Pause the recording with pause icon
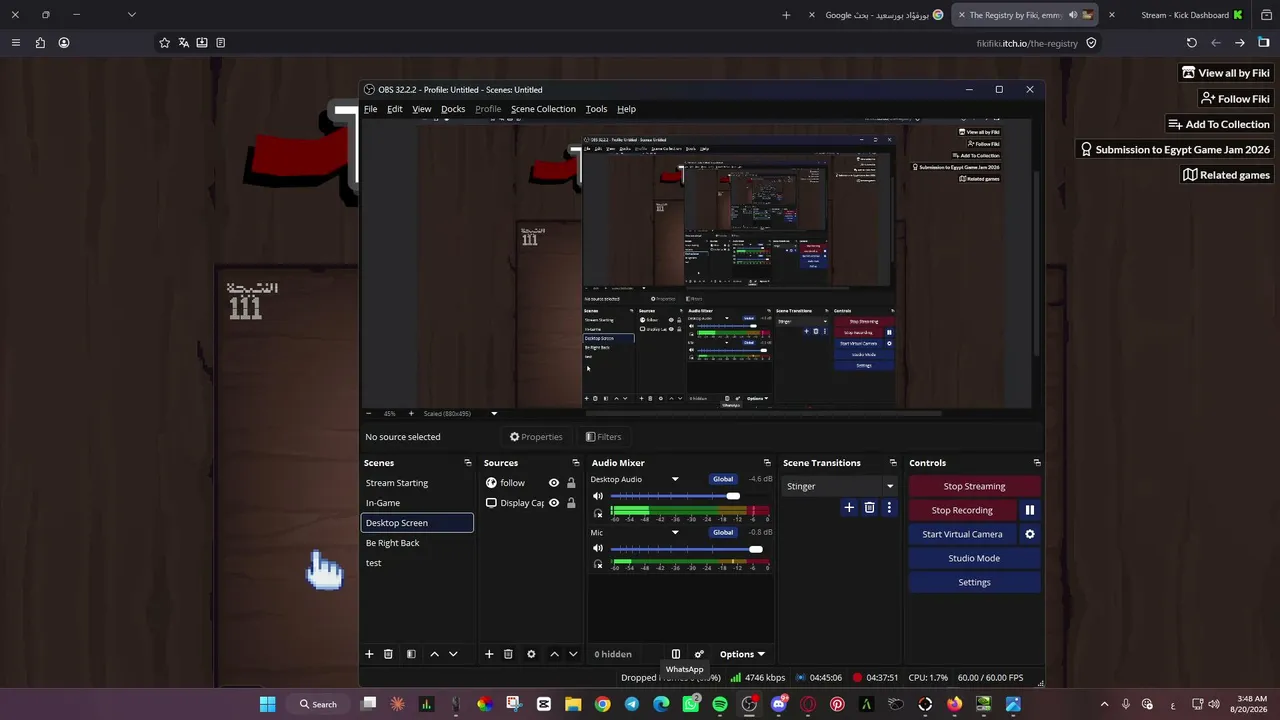 pos(1029,510)
